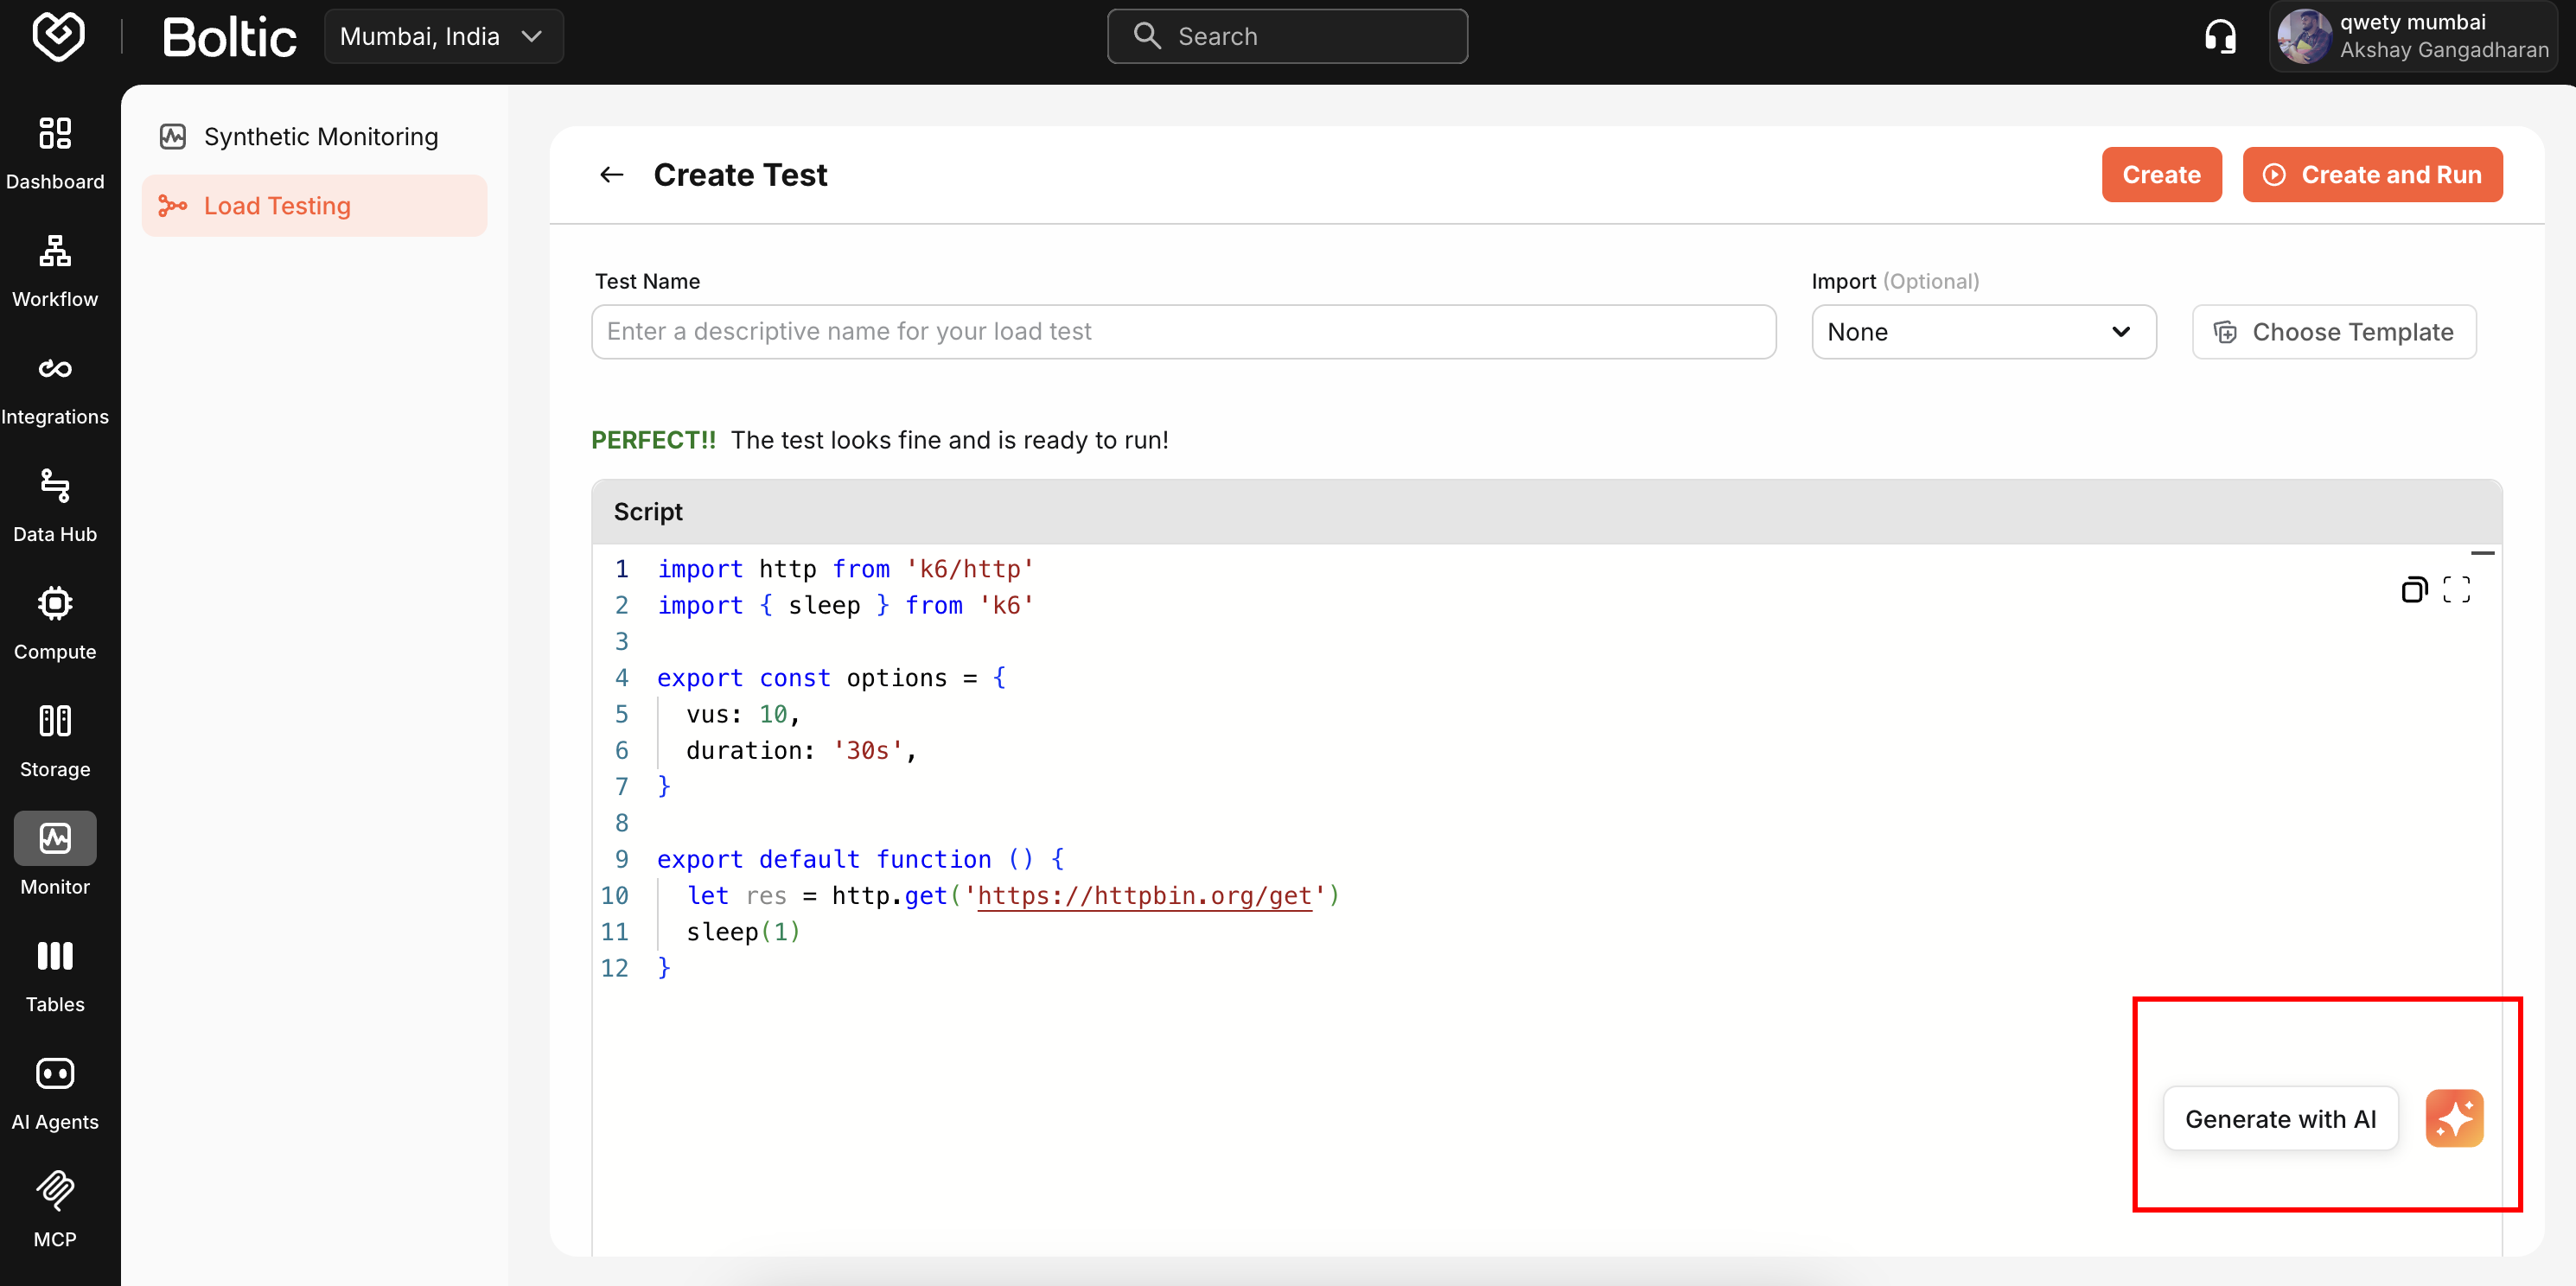Expand the script editor to fullscreen

click(x=2458, y=590)
